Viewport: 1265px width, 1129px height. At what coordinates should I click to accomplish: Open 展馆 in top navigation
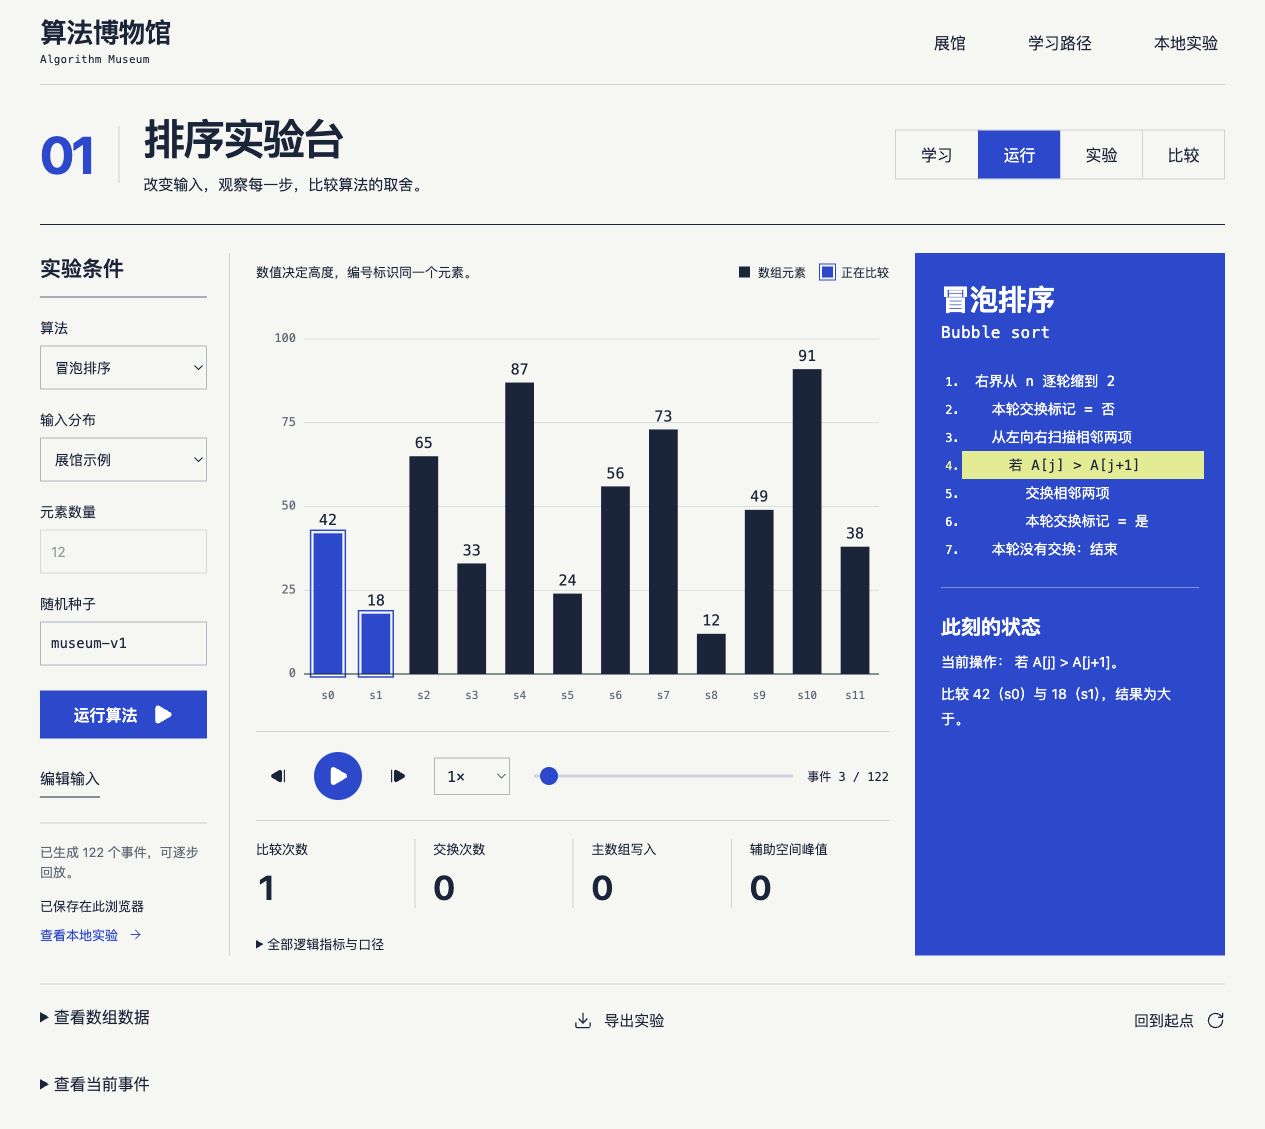(950, 43)
